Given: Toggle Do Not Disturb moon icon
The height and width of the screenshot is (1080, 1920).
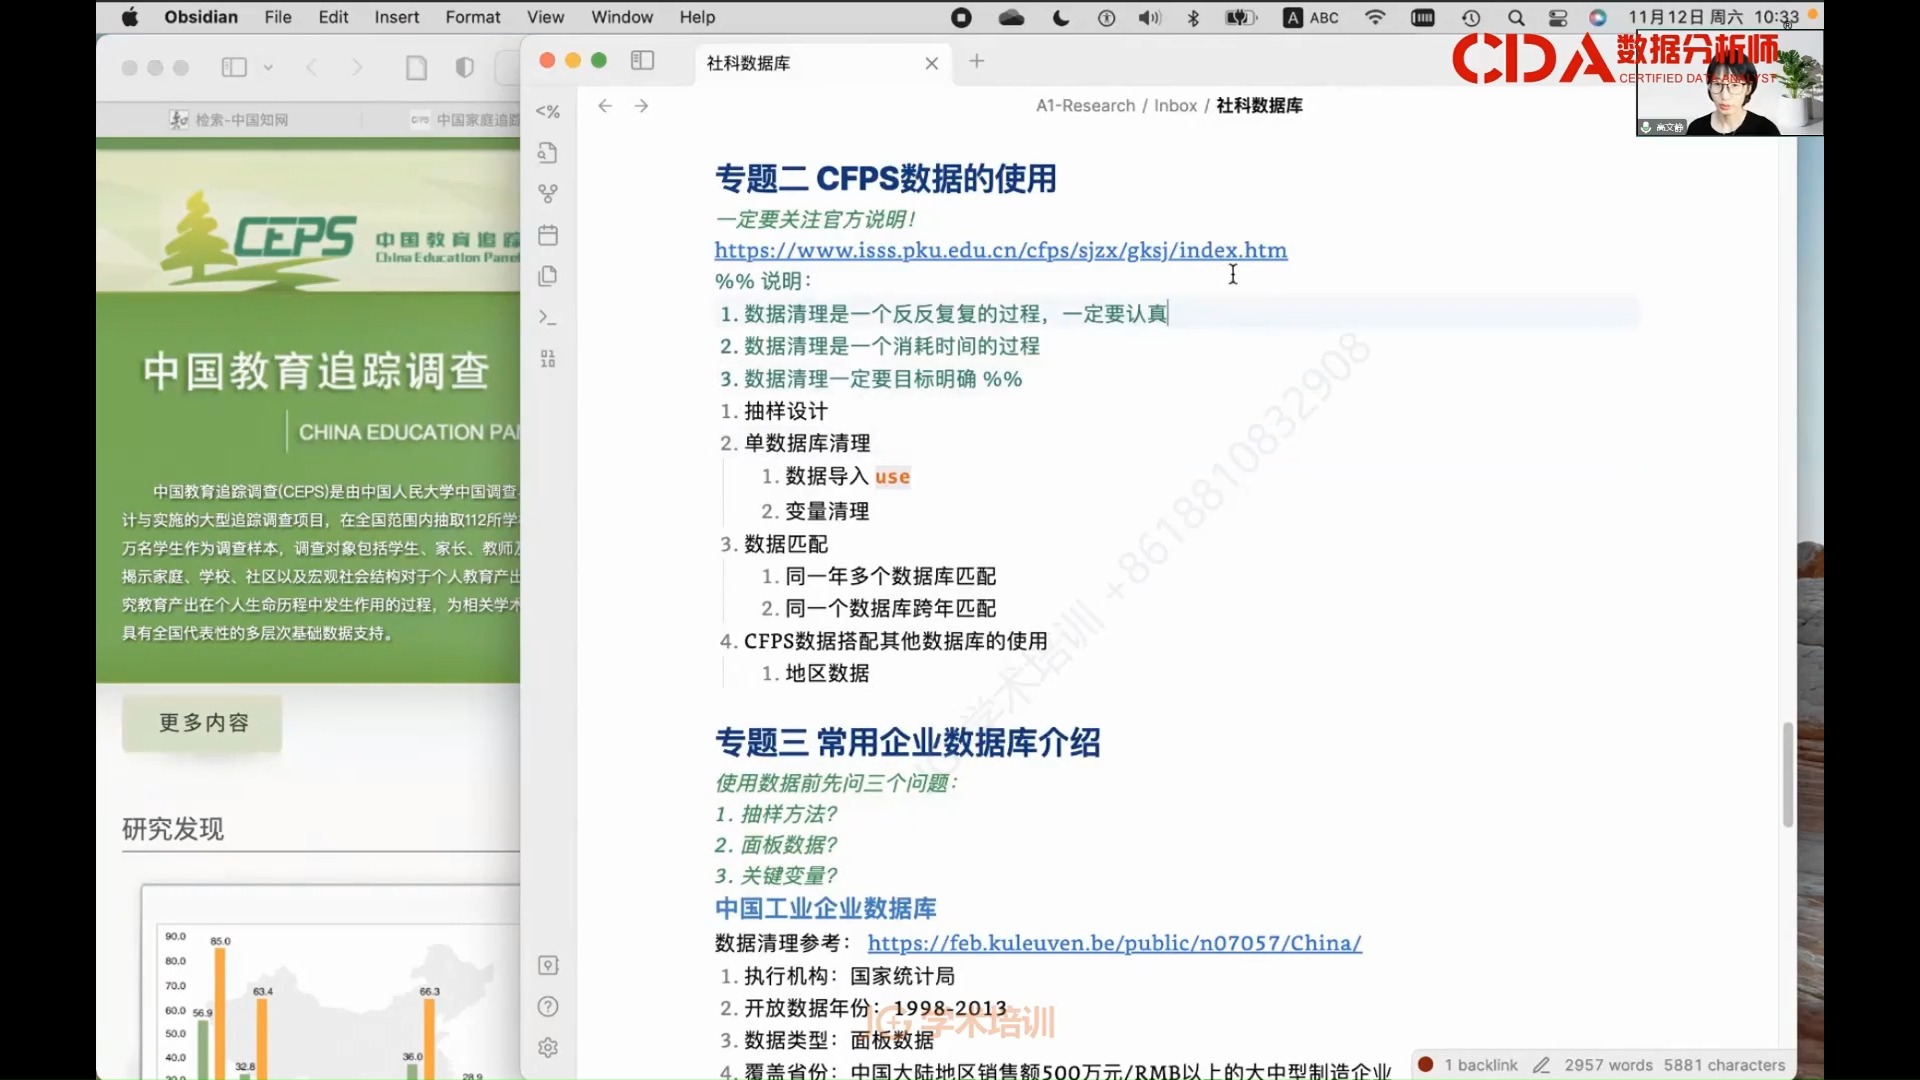Looking at the screenshot, I should click(x=1060, y=17).
